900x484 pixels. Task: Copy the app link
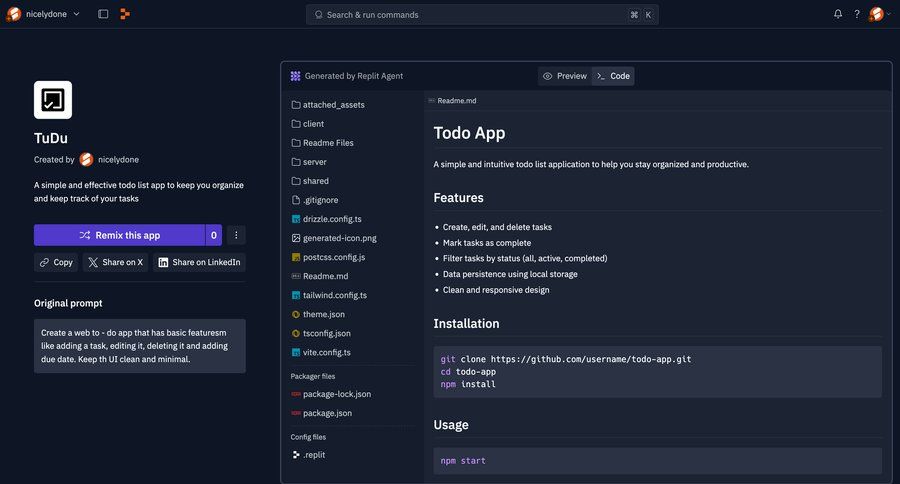pos(56,262)
